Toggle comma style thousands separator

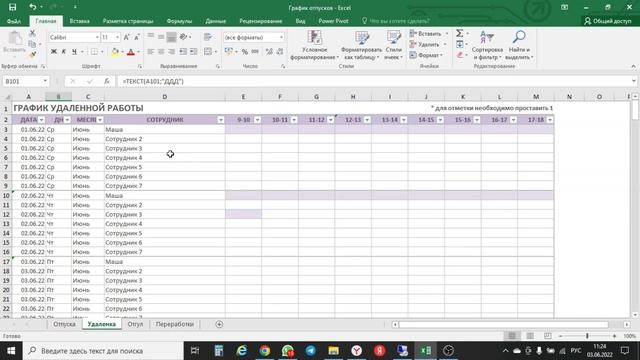[x=255, y=52]
